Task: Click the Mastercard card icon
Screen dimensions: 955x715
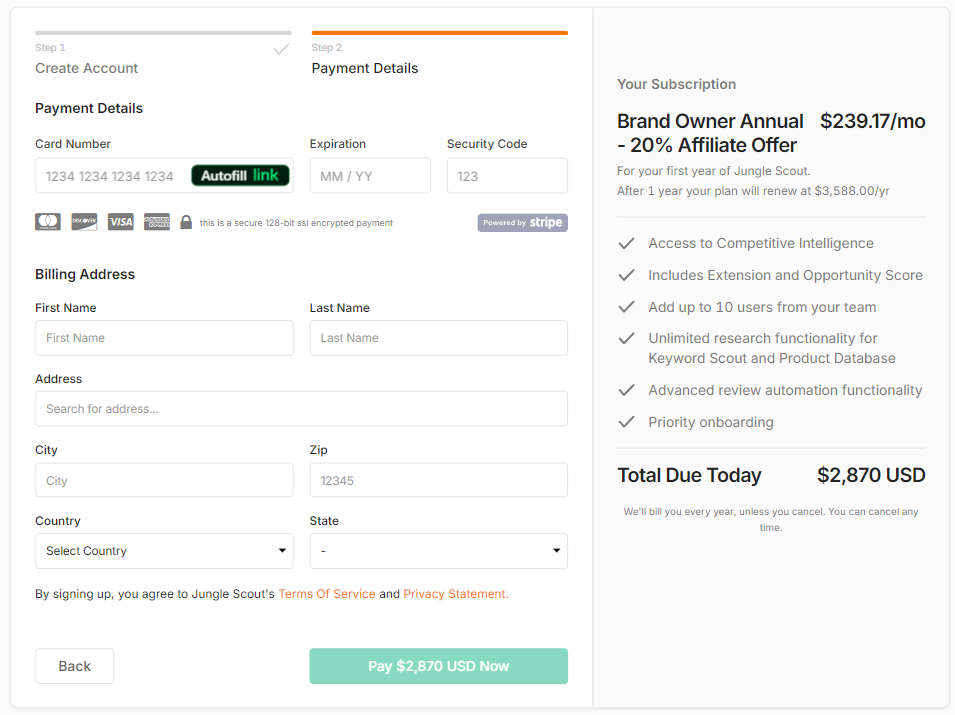Action: (48, 222)
